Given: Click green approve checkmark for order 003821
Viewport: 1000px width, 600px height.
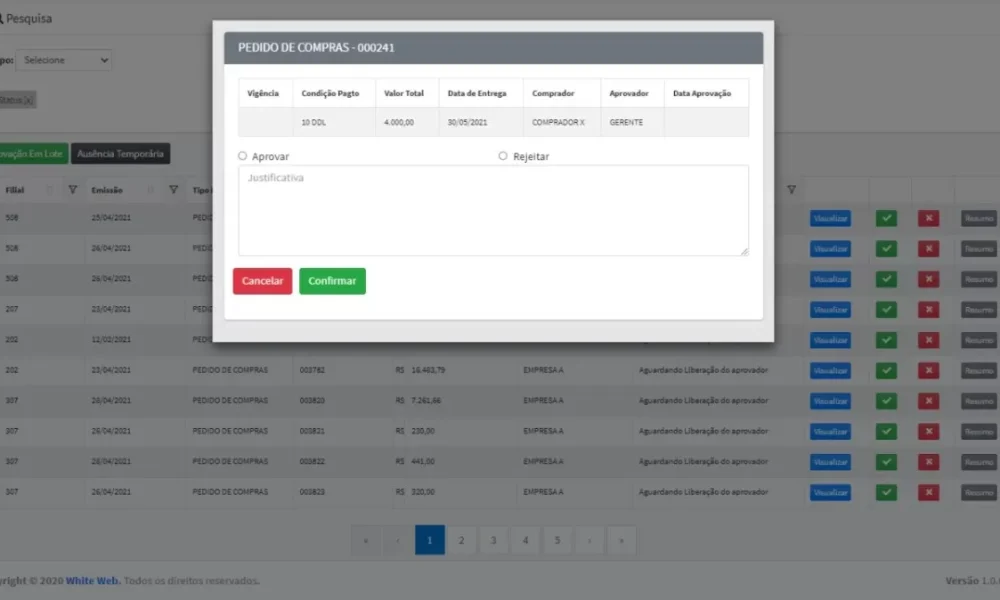Looking at the screenshot, I should pos(886,432).
